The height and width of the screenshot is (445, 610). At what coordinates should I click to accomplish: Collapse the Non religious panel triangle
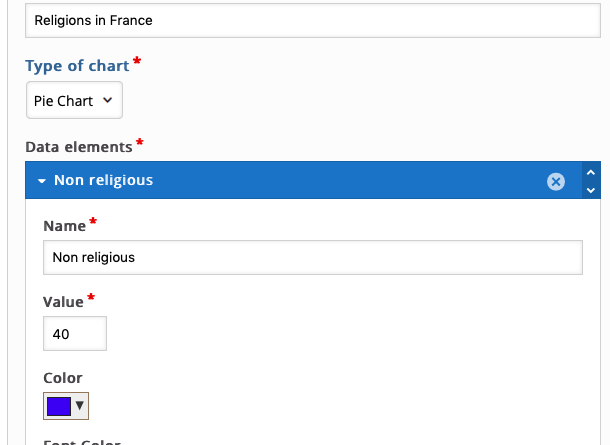click(42, 181)
